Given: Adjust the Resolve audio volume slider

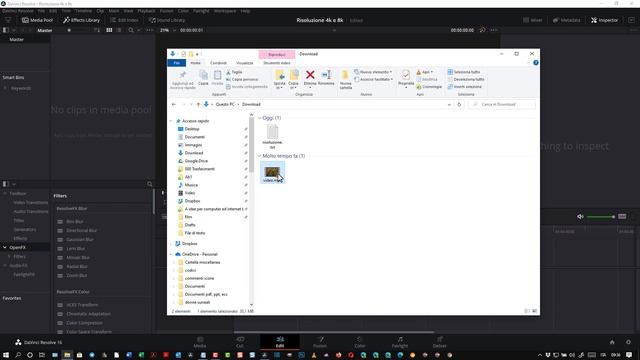Looking at the screenshot, I should tap(600, 217).
